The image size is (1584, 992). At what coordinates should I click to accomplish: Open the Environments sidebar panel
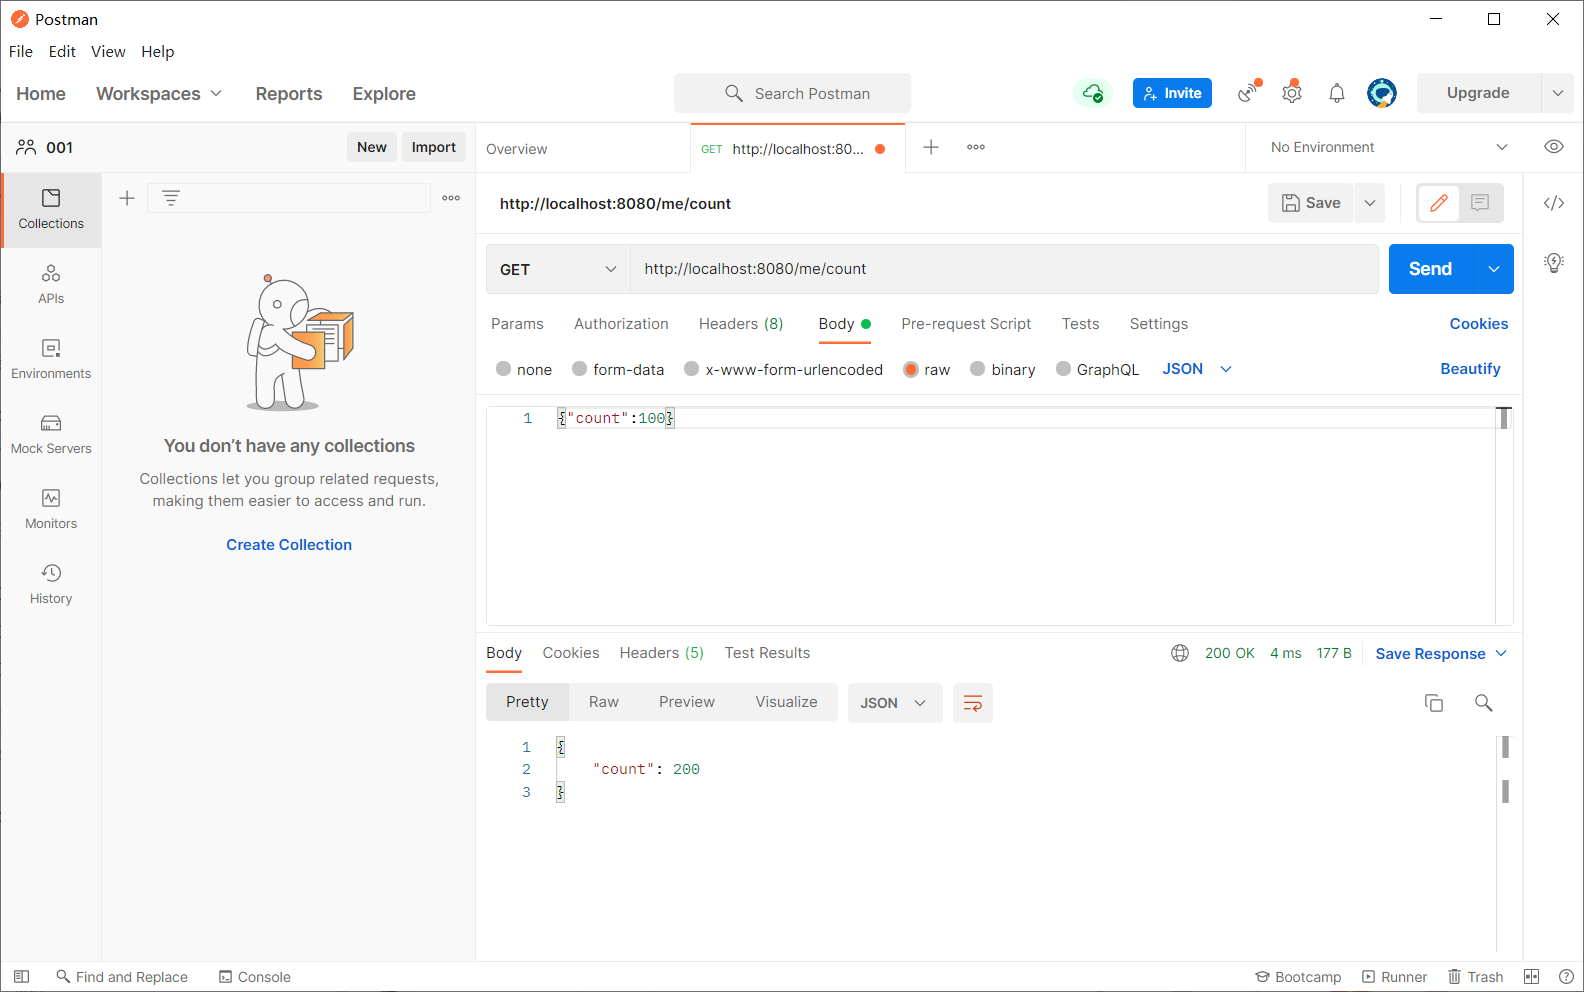51,360
